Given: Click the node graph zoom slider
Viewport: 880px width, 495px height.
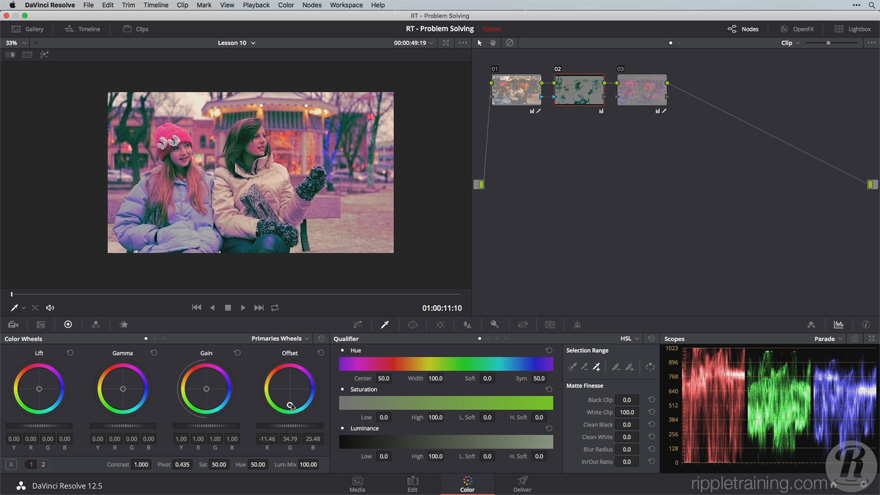Looking at the screenshot, I should (827, 43).
